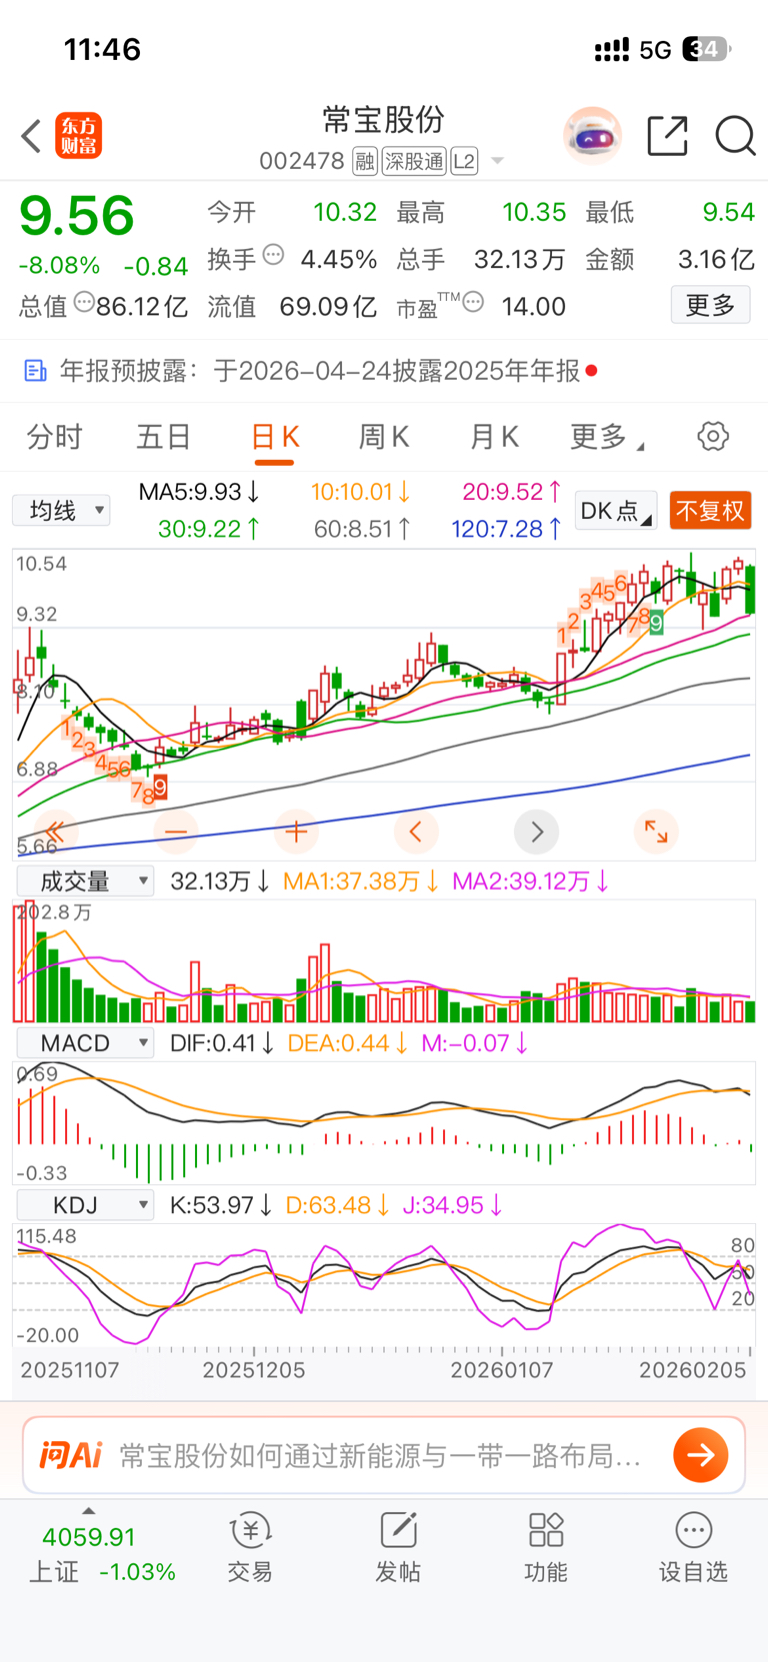768x1663 pixels.
Task: Tap the 30:9.22 moving average value
Action: point(209,529)
